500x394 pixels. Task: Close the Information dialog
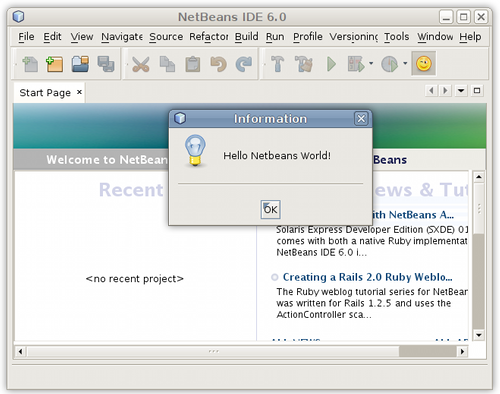point(361,118)
